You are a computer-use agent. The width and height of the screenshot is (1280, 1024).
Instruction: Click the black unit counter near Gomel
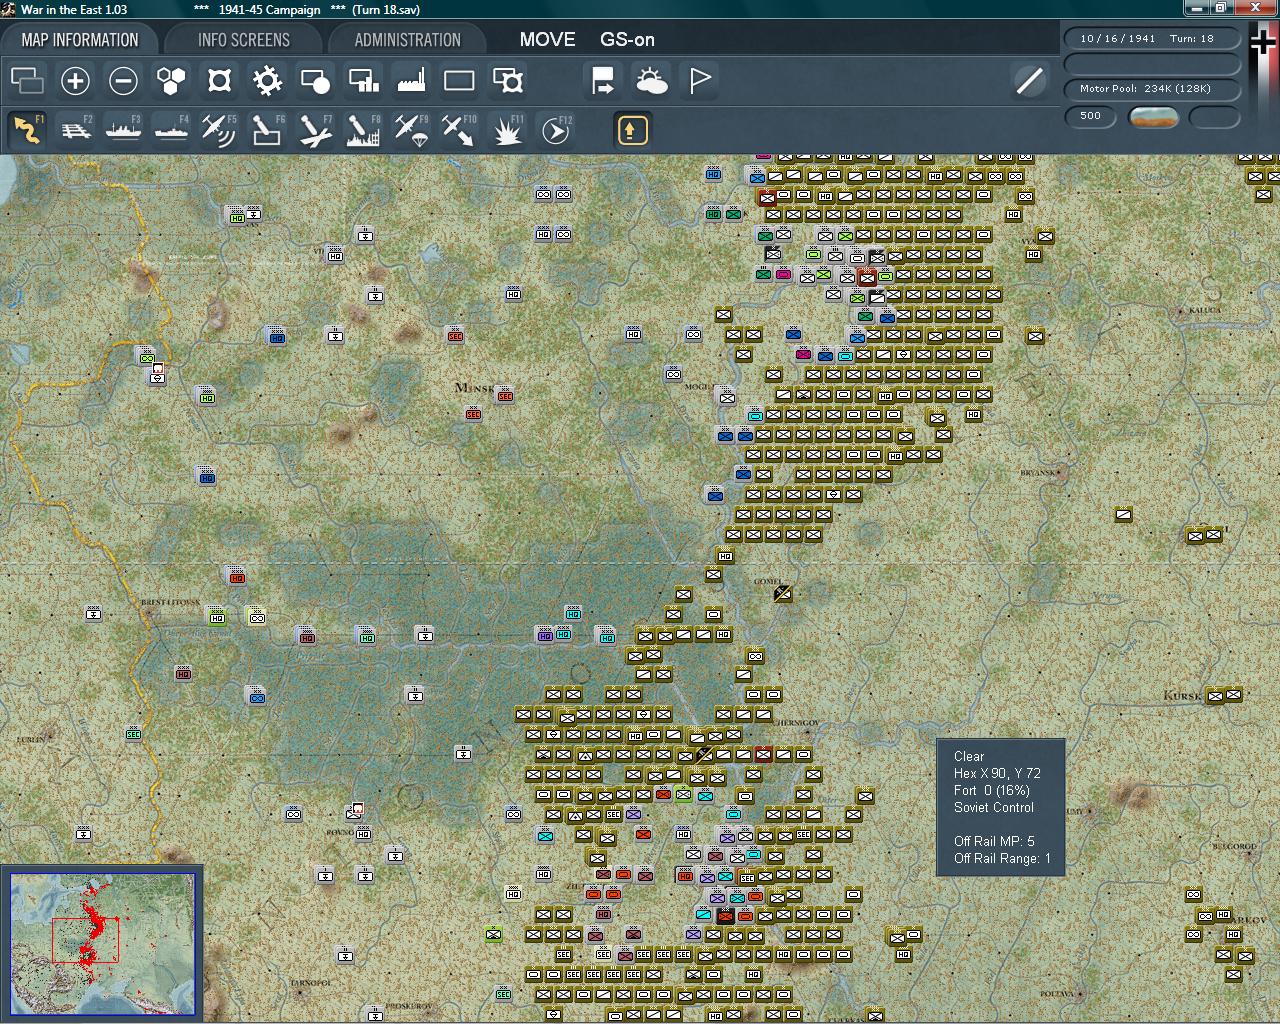(783, 594)
